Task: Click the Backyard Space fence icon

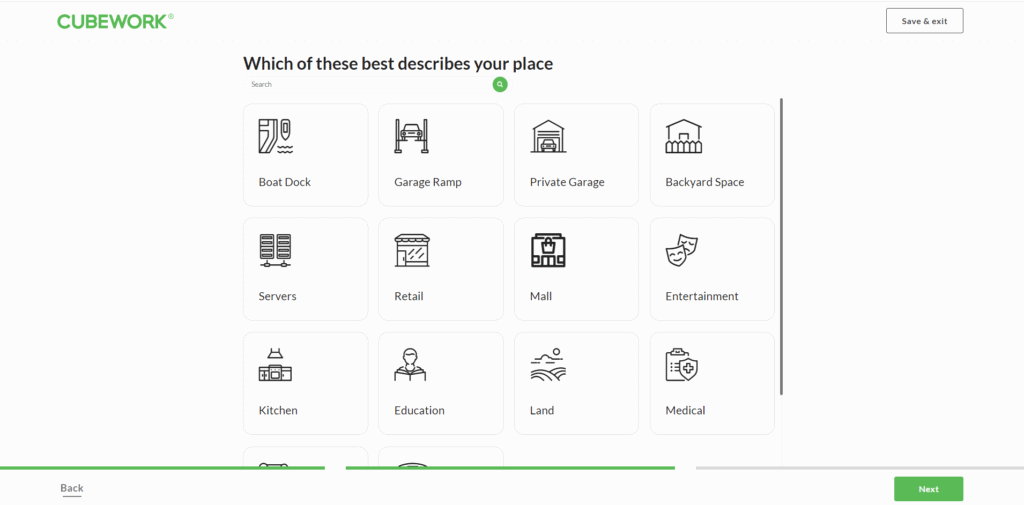Action: click(684, 136)
